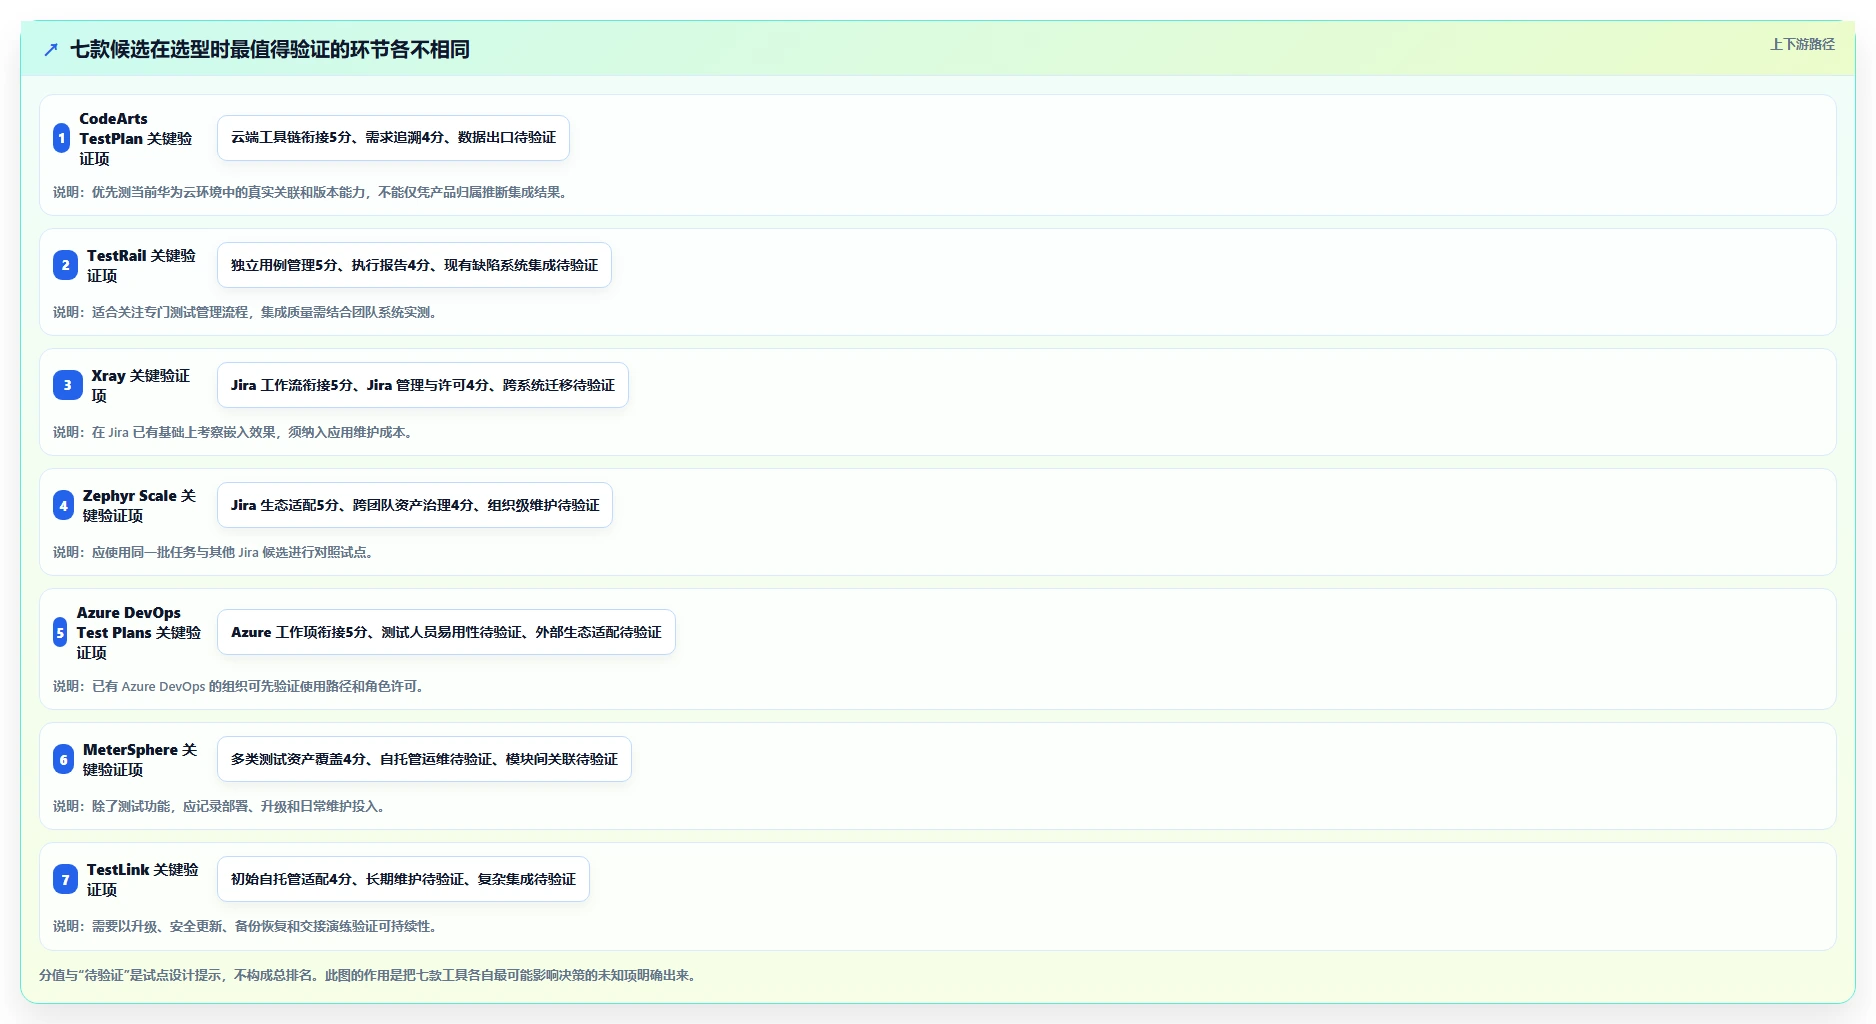The width and height of the screenshot is (1876, 1024).
Task: Click the chip 初始自托管适配4分、长期维护待验证
Action: pyautogui.click(x=403, y=879)
